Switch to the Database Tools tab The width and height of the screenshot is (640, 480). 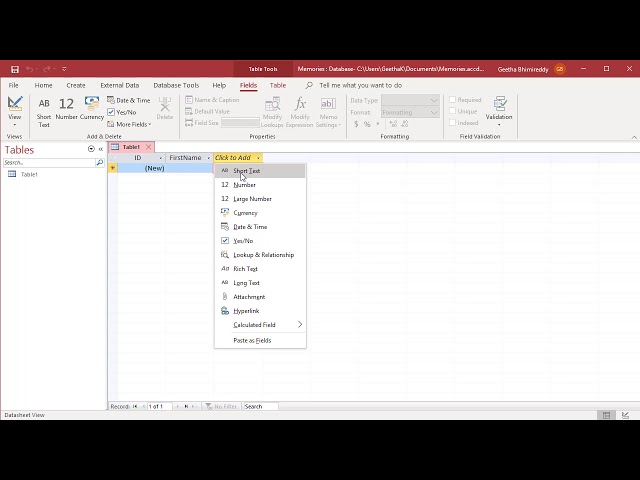click(x=176, y=85)
